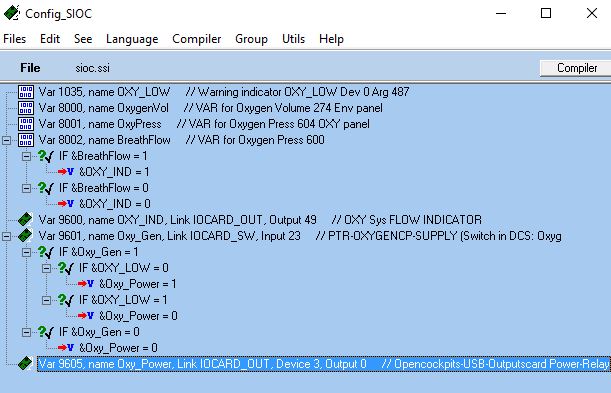Click the condition icon for IF &Oxy_Gen = 0
The width and height of the screenshot is (611, 393).
pos(46,332)
